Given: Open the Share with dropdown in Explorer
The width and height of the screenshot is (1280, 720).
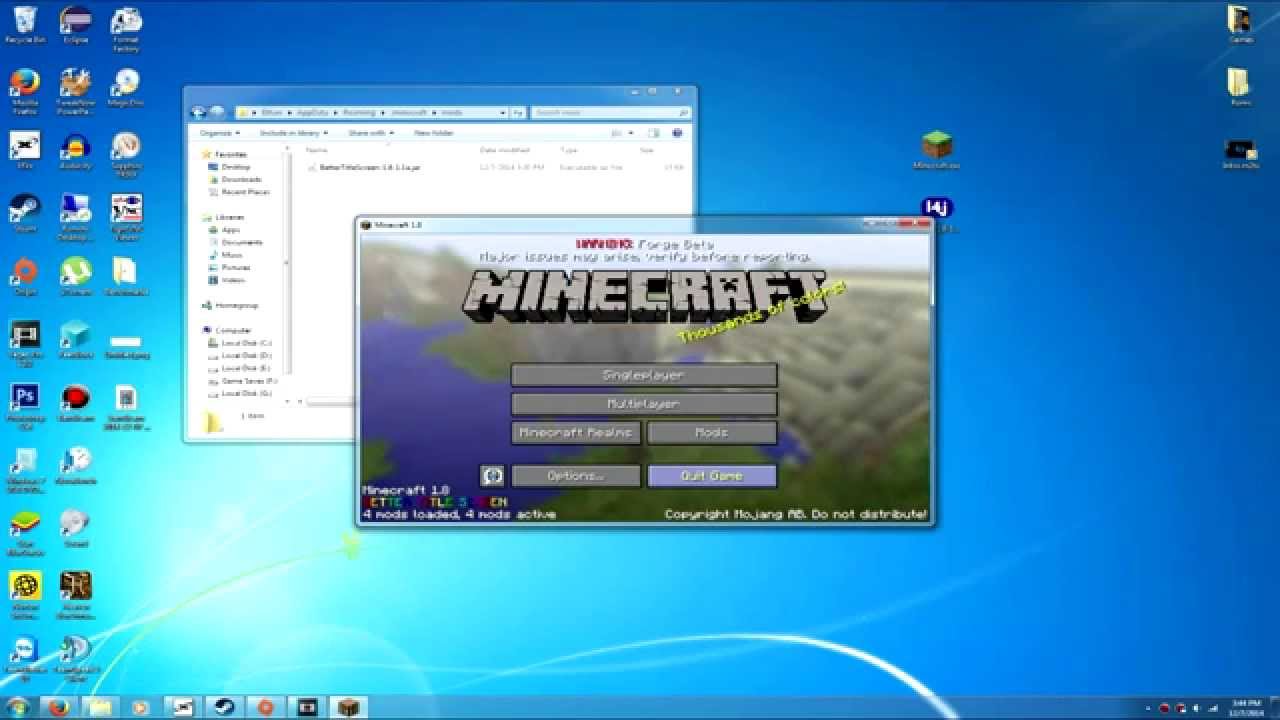Looking at the screenshot, I should (370, 132).
